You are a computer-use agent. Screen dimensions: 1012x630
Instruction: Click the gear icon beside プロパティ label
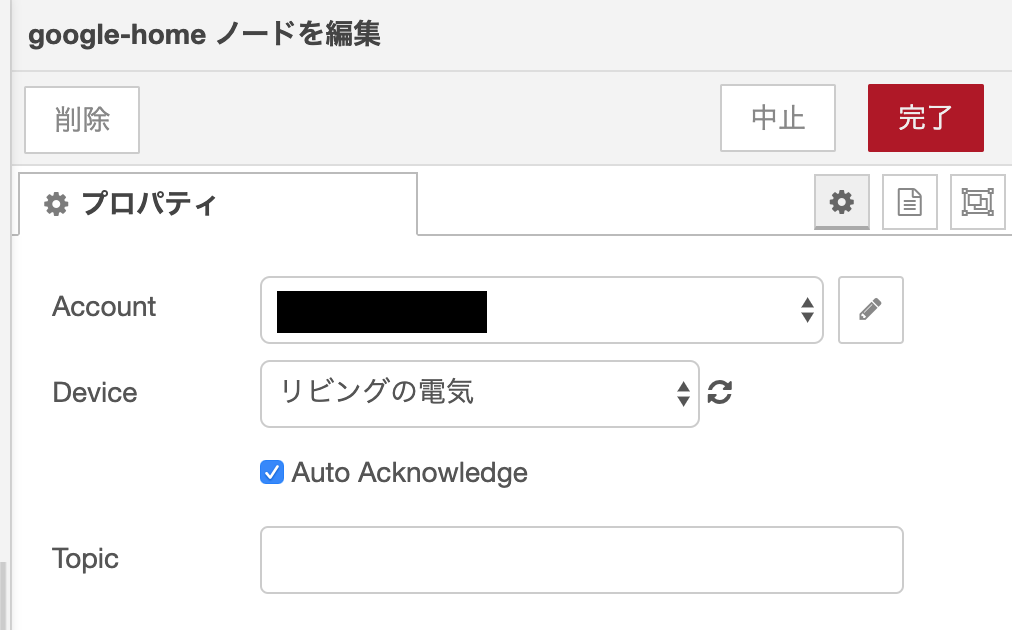[x=56, y=204]
